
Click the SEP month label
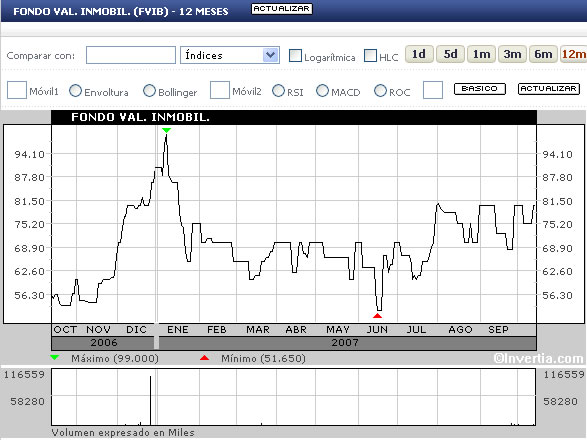pyautogui.click(x=498, y=330)
